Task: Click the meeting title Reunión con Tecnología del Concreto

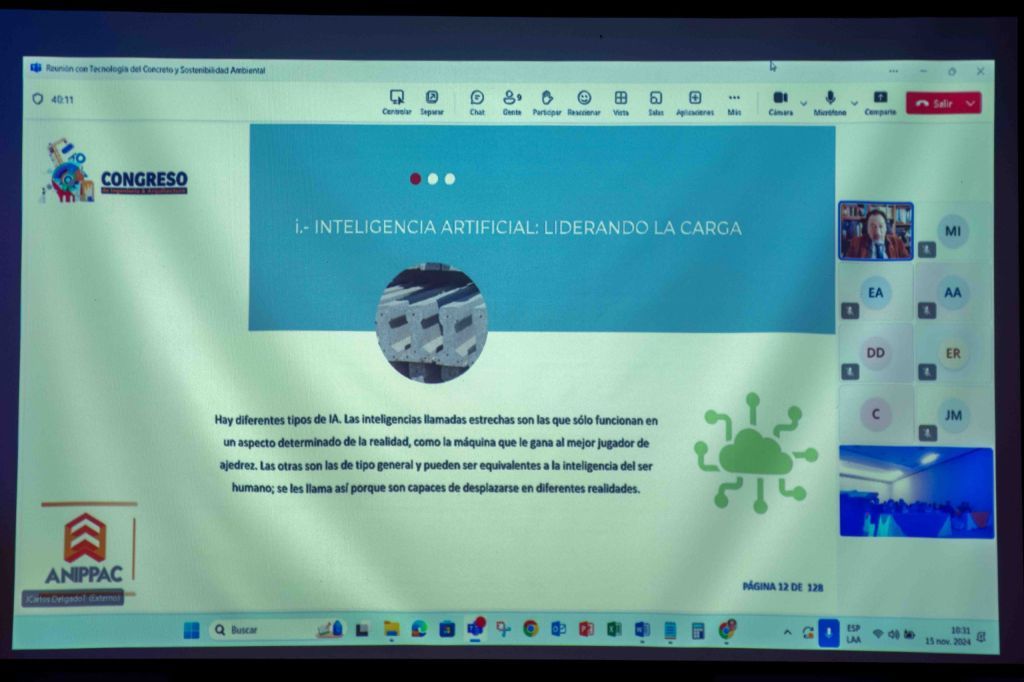Action: point(155,69)
